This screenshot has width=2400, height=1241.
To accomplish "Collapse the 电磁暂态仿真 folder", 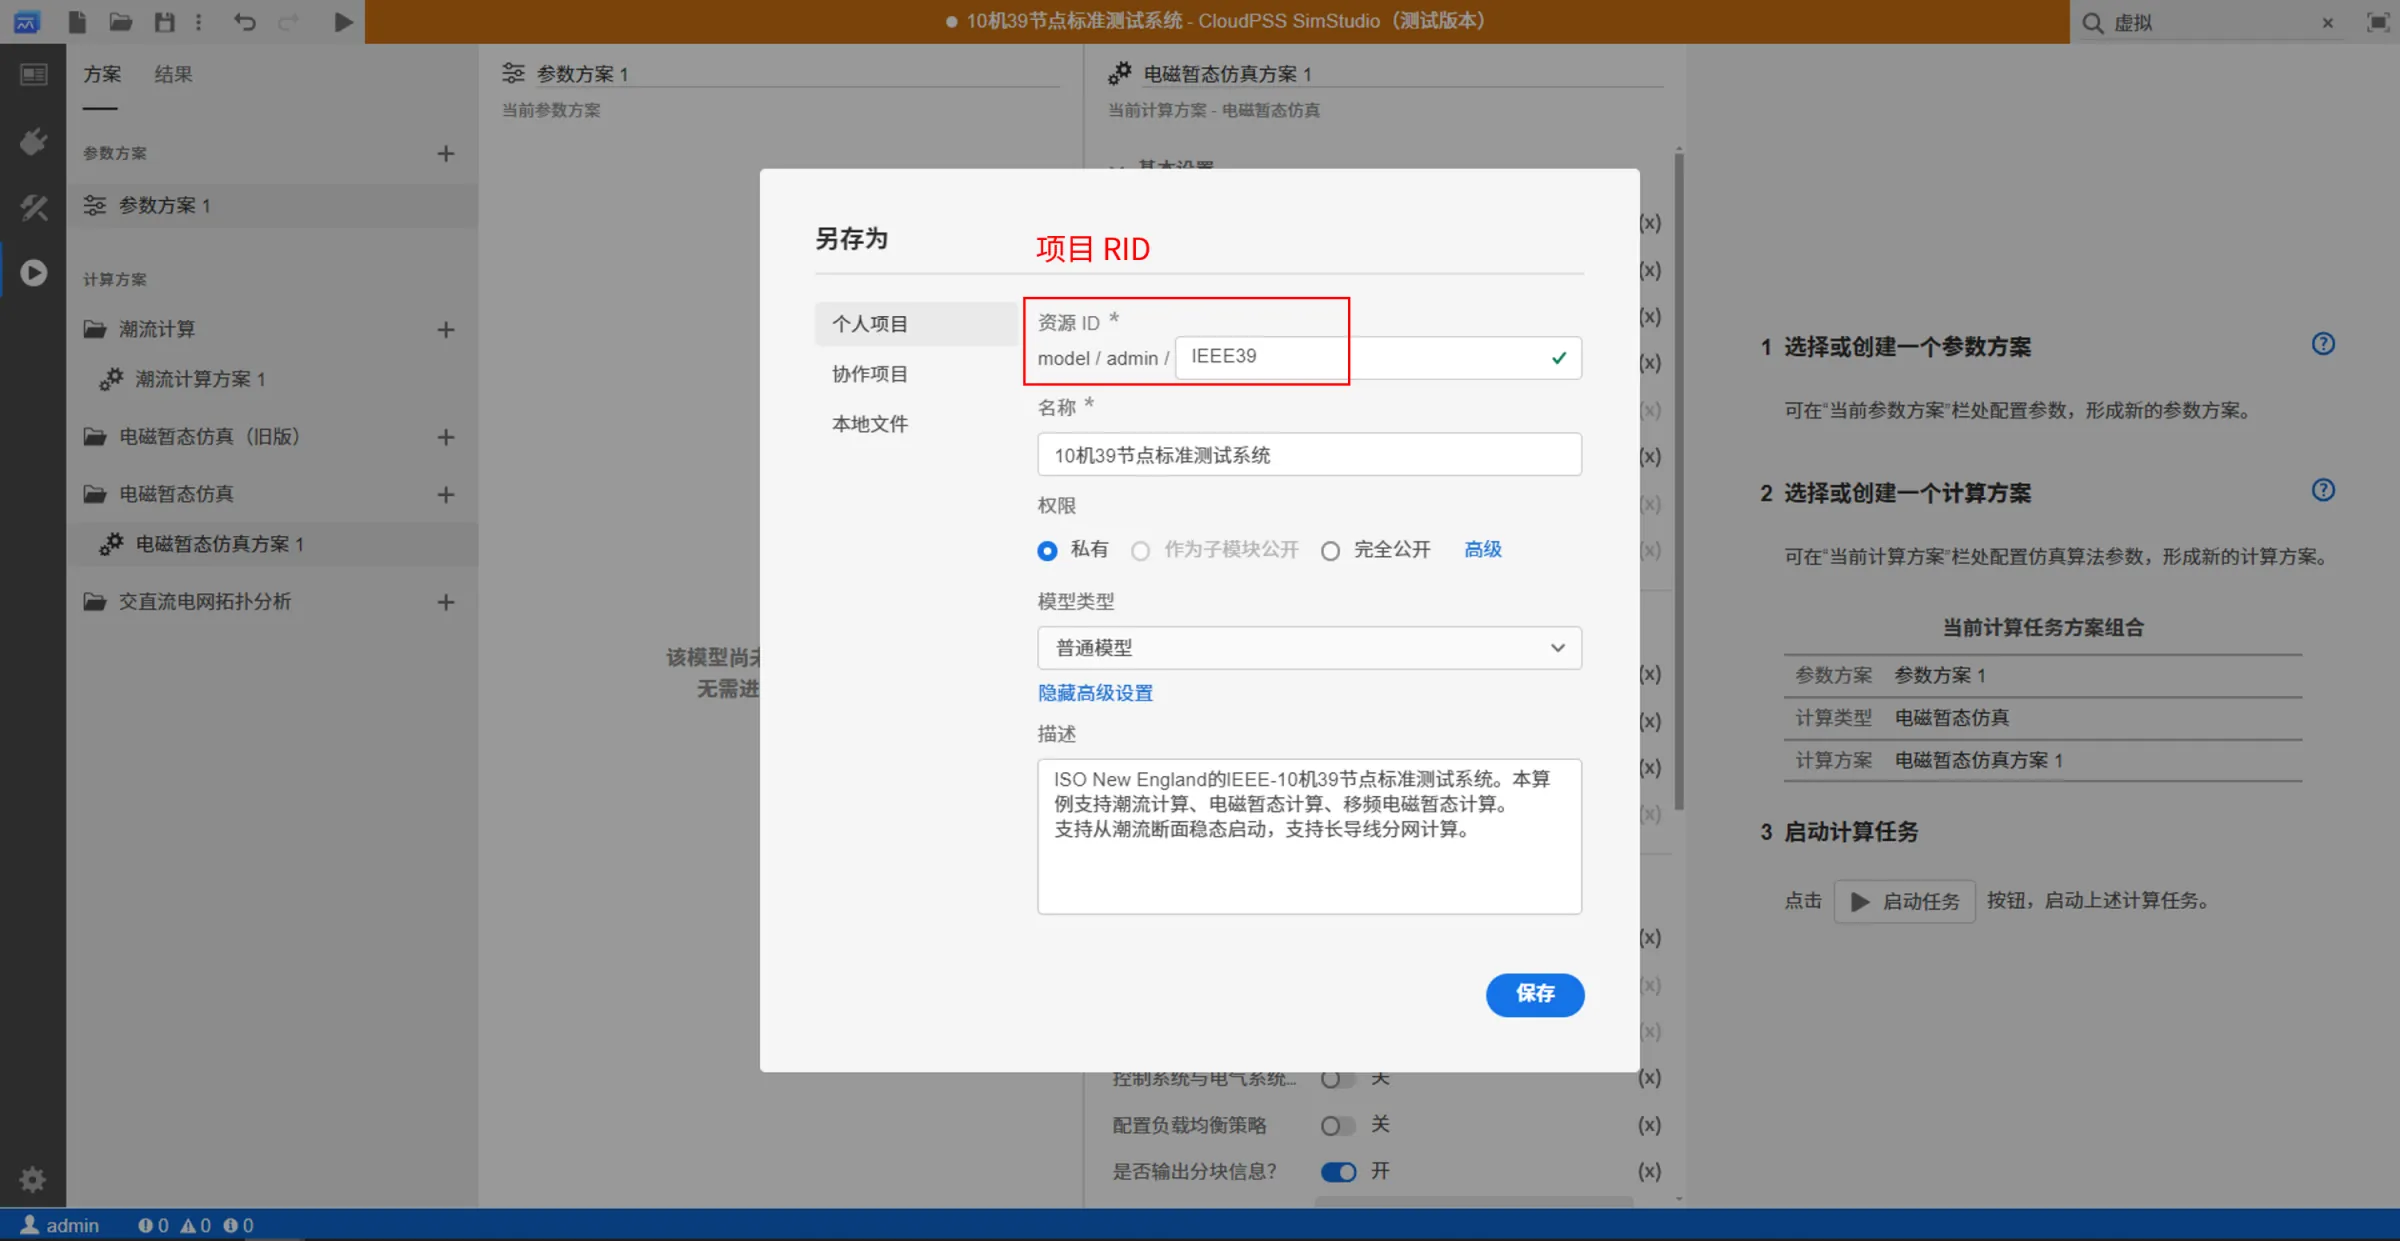I will pos(95,494).
